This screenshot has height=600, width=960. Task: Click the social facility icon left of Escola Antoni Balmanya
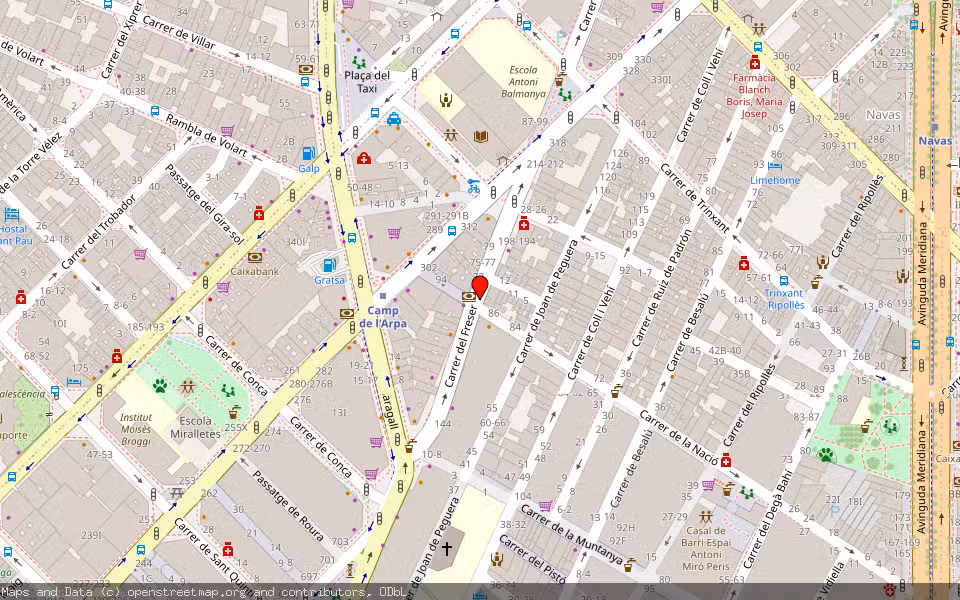tap(446, 99)
